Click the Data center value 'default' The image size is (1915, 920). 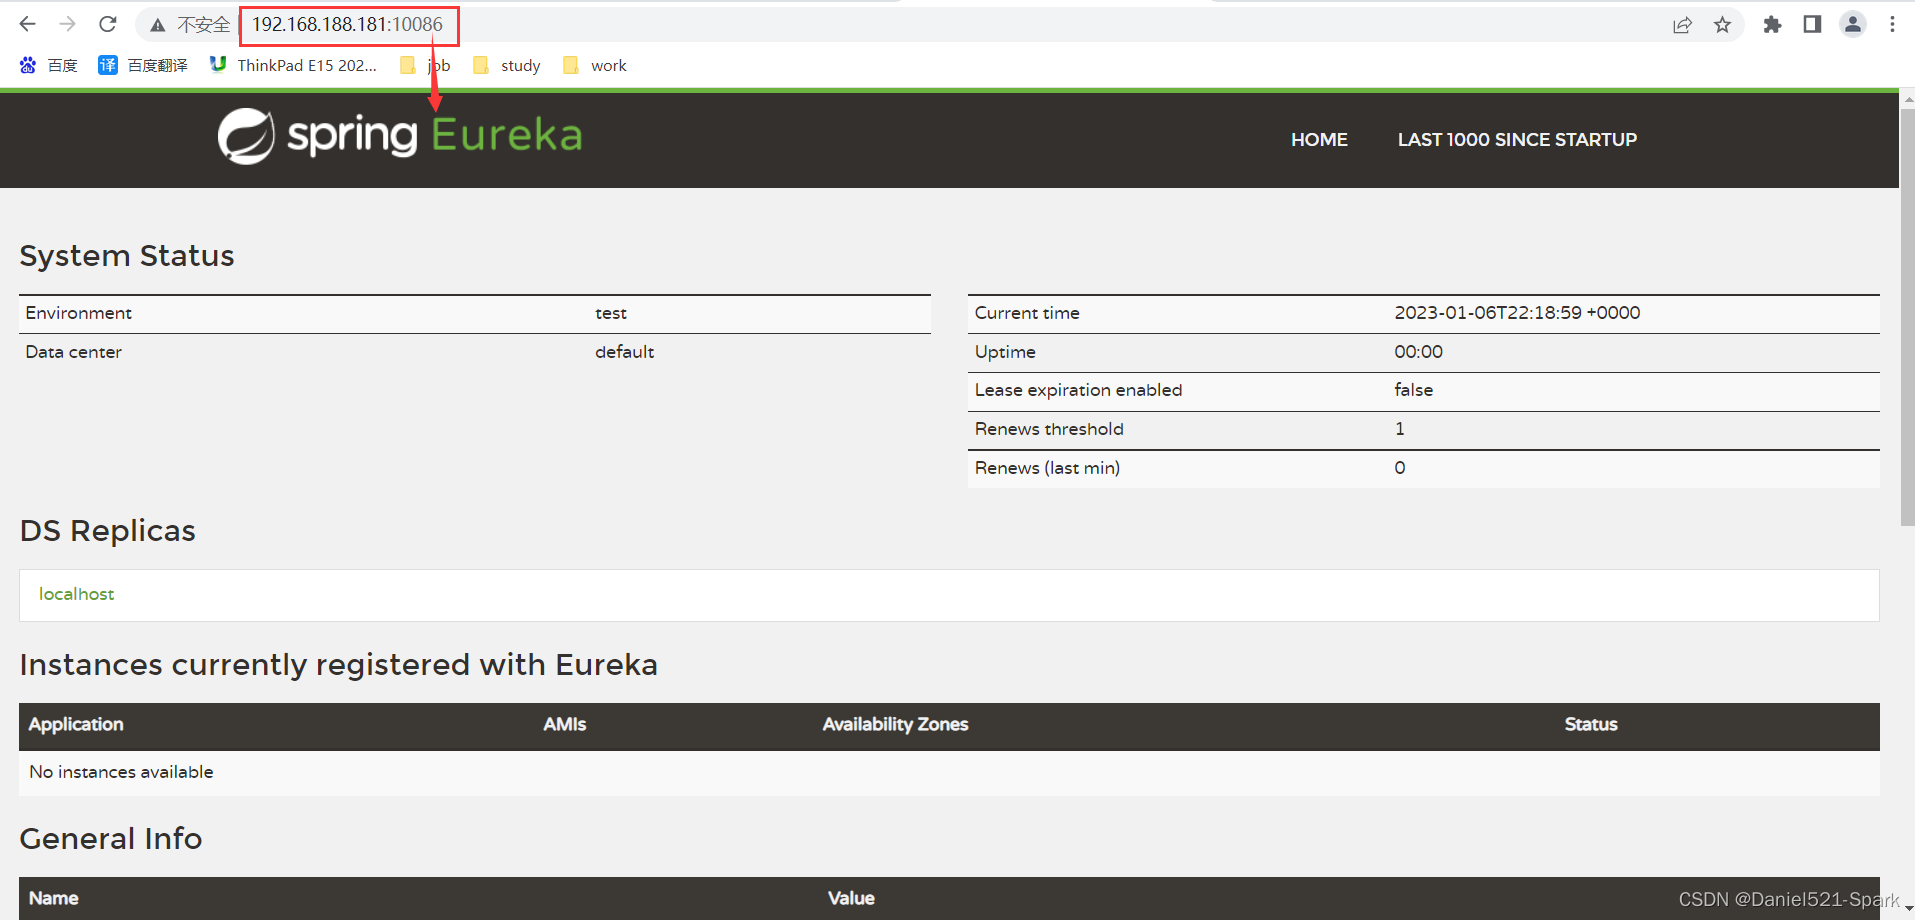tap(624, 352)
